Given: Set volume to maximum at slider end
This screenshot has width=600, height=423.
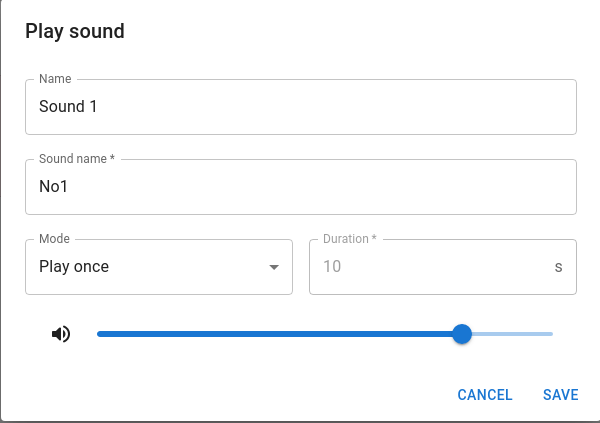Looking at the screenshot, I should coord(551,334).
